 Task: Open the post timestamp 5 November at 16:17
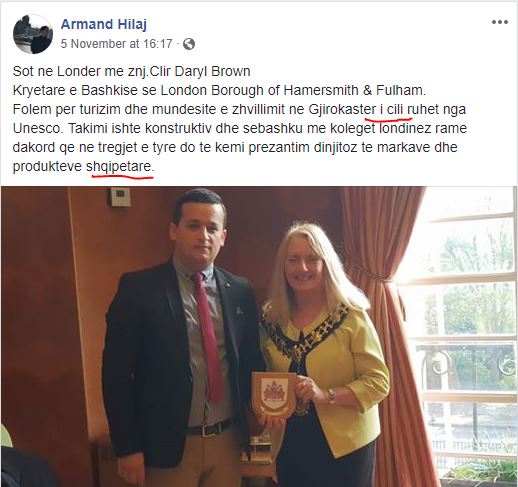coord(116,44)
